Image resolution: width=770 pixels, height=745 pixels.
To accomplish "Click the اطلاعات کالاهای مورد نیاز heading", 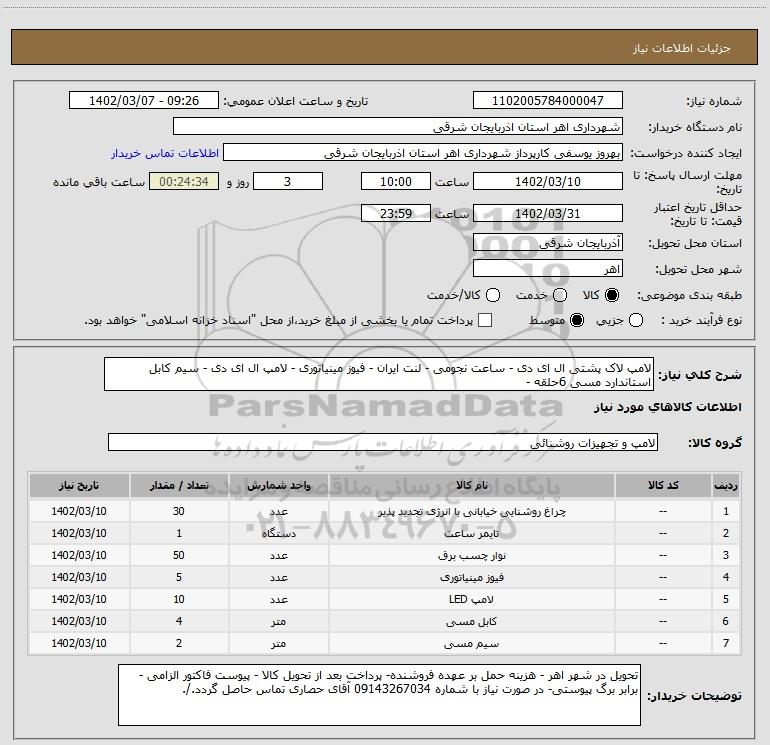I will (x=668, y=407).
